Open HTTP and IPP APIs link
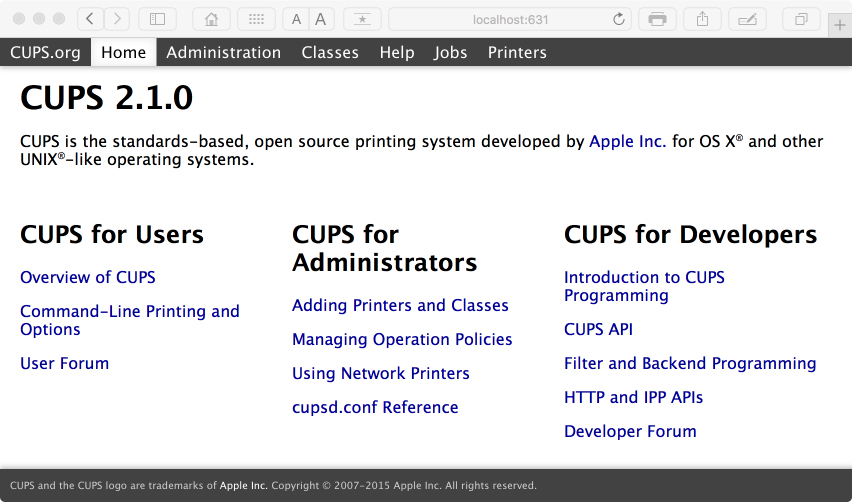 pyautogui.click(x=633, y=397)
